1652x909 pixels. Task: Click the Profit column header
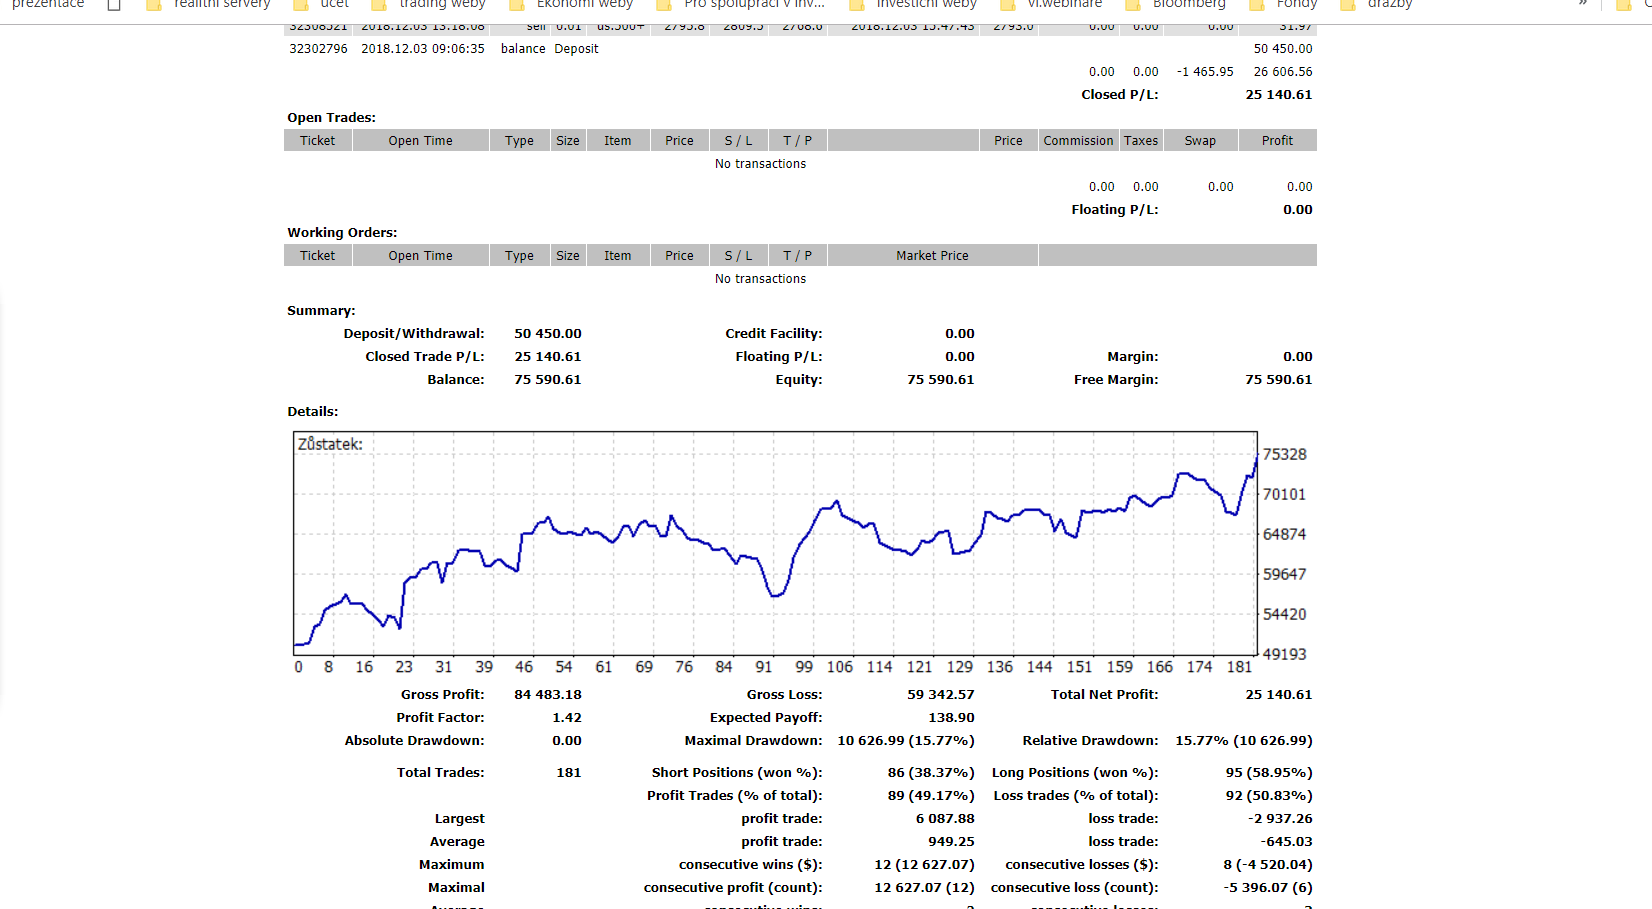point(1277,141)
